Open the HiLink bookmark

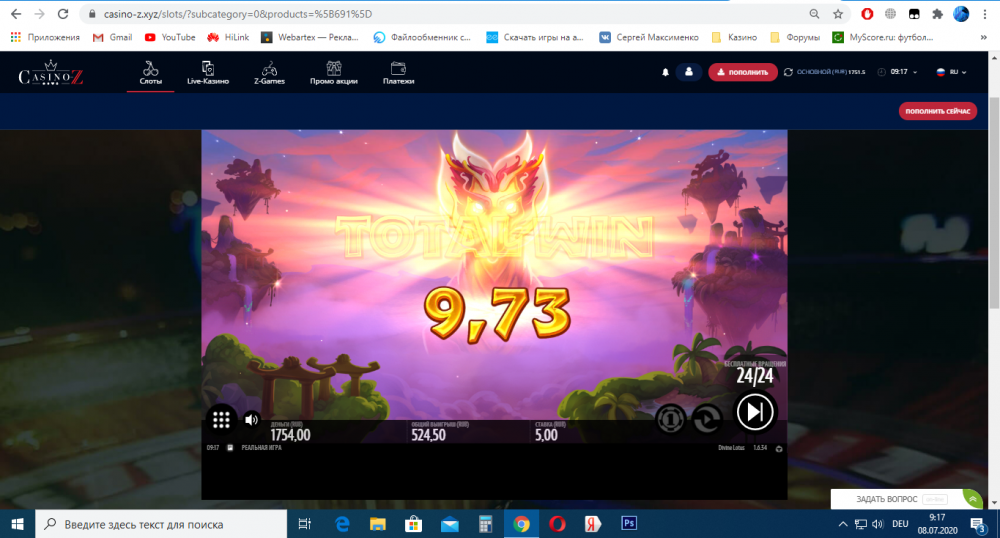[x=228, y=37]
